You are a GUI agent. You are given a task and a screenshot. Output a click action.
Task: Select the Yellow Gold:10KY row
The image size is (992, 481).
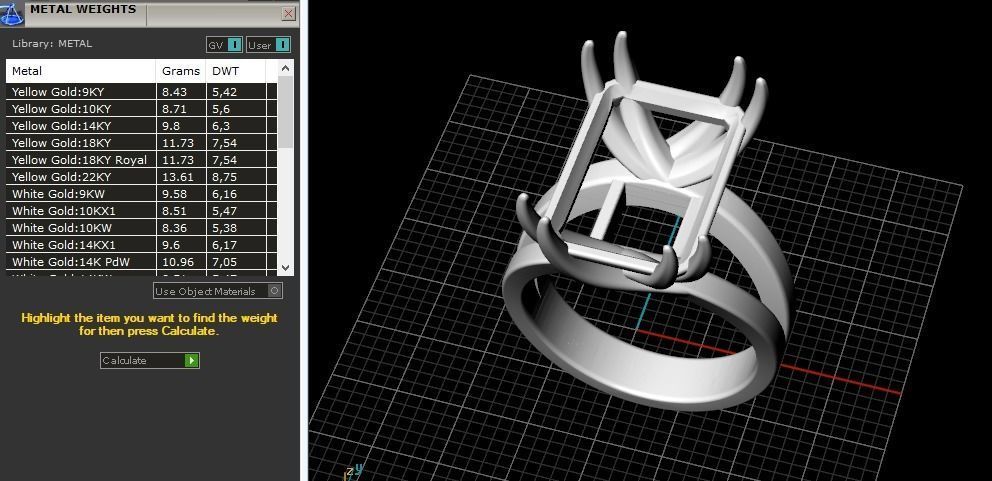click(x=142, y=109)
